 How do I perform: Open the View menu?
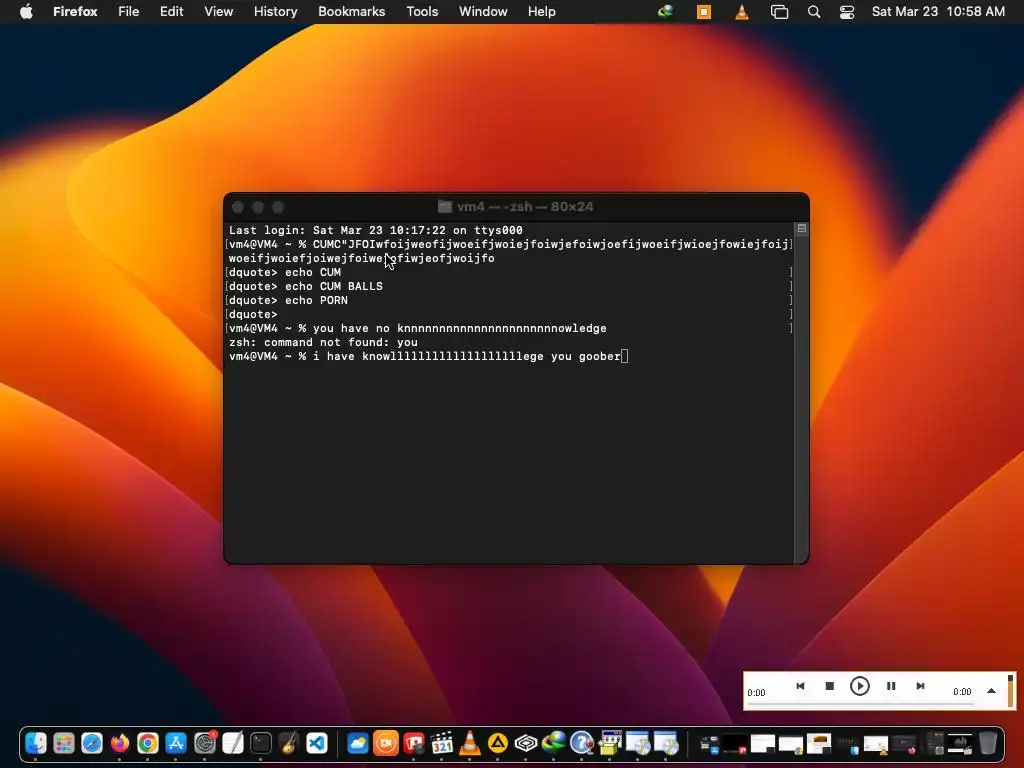click(218, 12)
